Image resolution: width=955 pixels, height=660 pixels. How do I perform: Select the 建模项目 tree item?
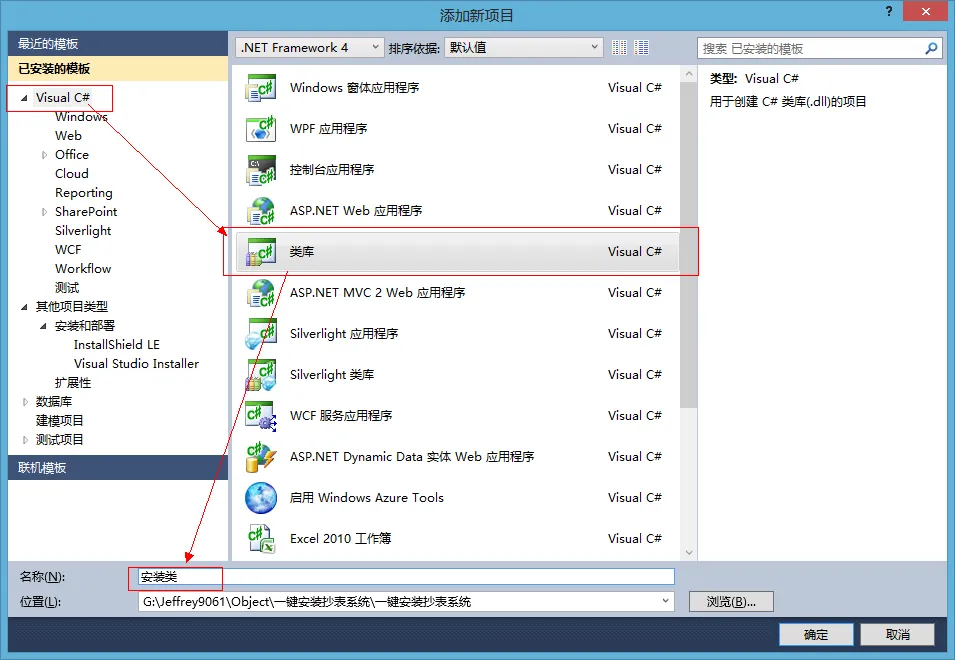click(60, 421)
